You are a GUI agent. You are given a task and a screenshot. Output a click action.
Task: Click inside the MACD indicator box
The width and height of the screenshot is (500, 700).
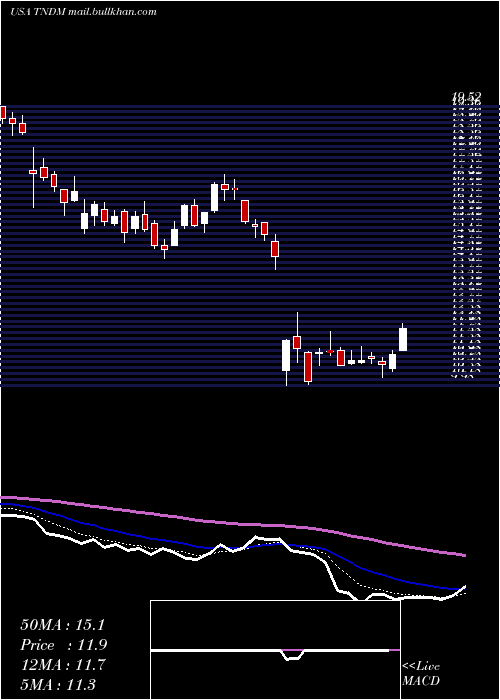[x=275, y=650]
